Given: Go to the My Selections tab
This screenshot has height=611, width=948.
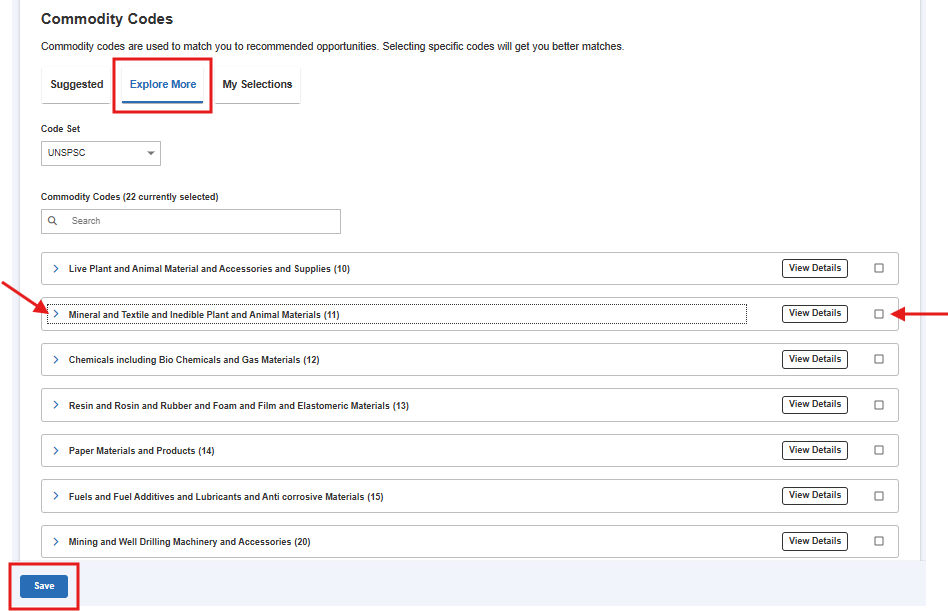Looking at the screenshot, I should pyautogui.click(x=257, y=85).
